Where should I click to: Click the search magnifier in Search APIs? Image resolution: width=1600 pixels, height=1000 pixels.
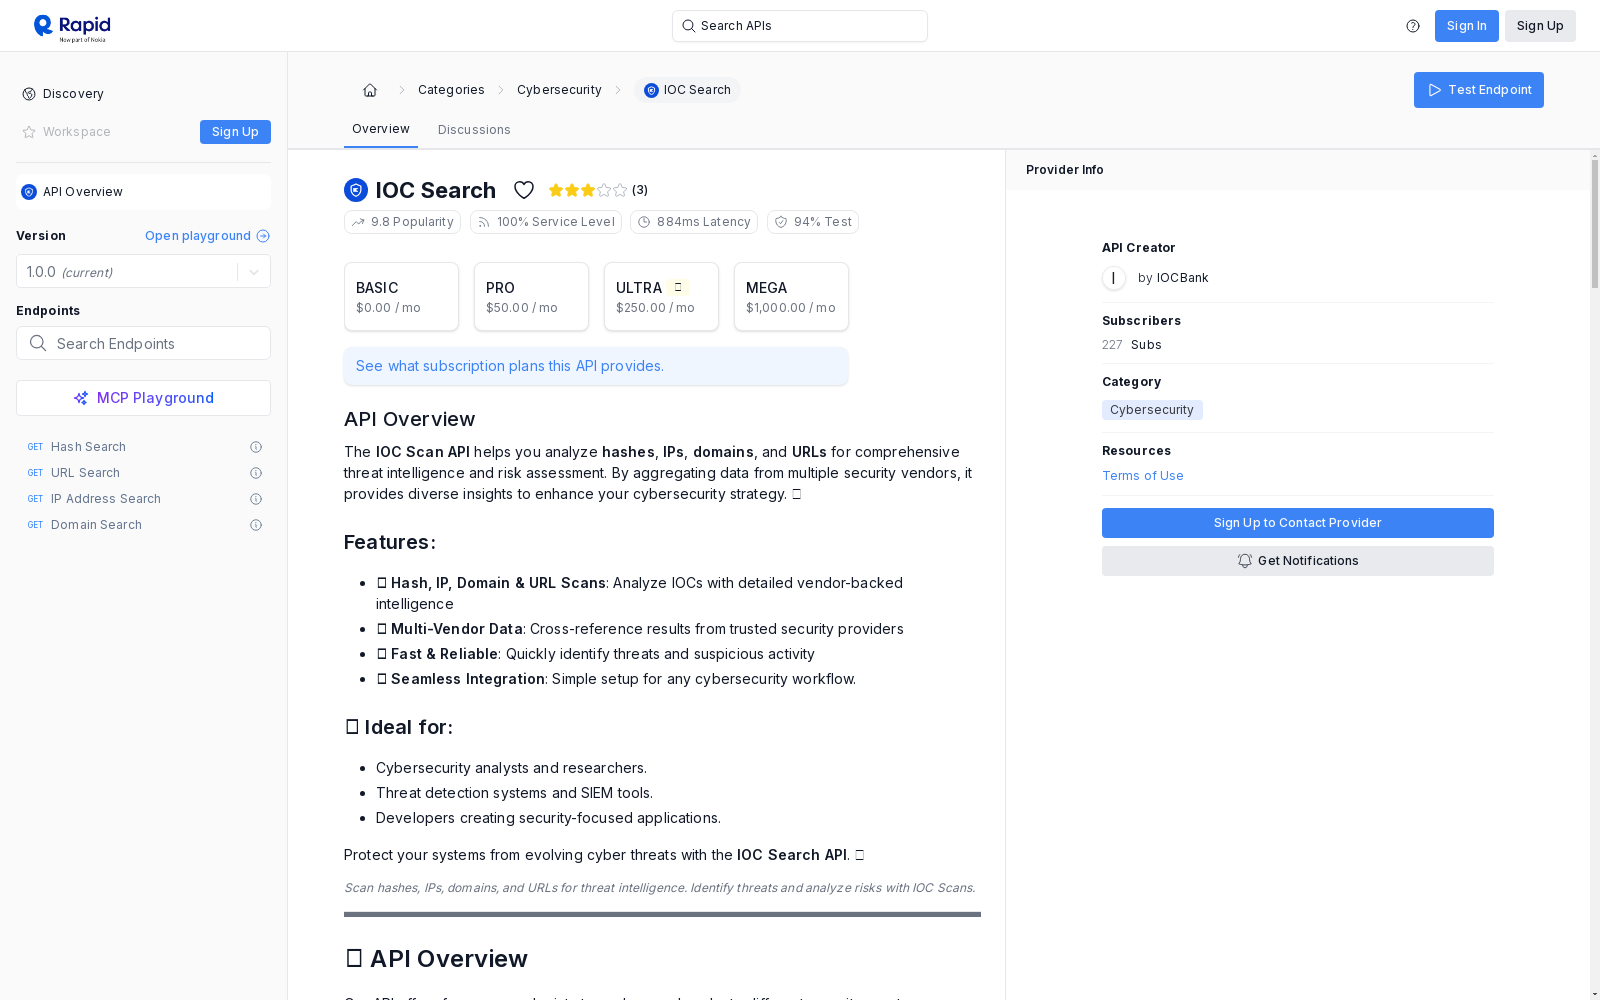[x=688, y=26]
